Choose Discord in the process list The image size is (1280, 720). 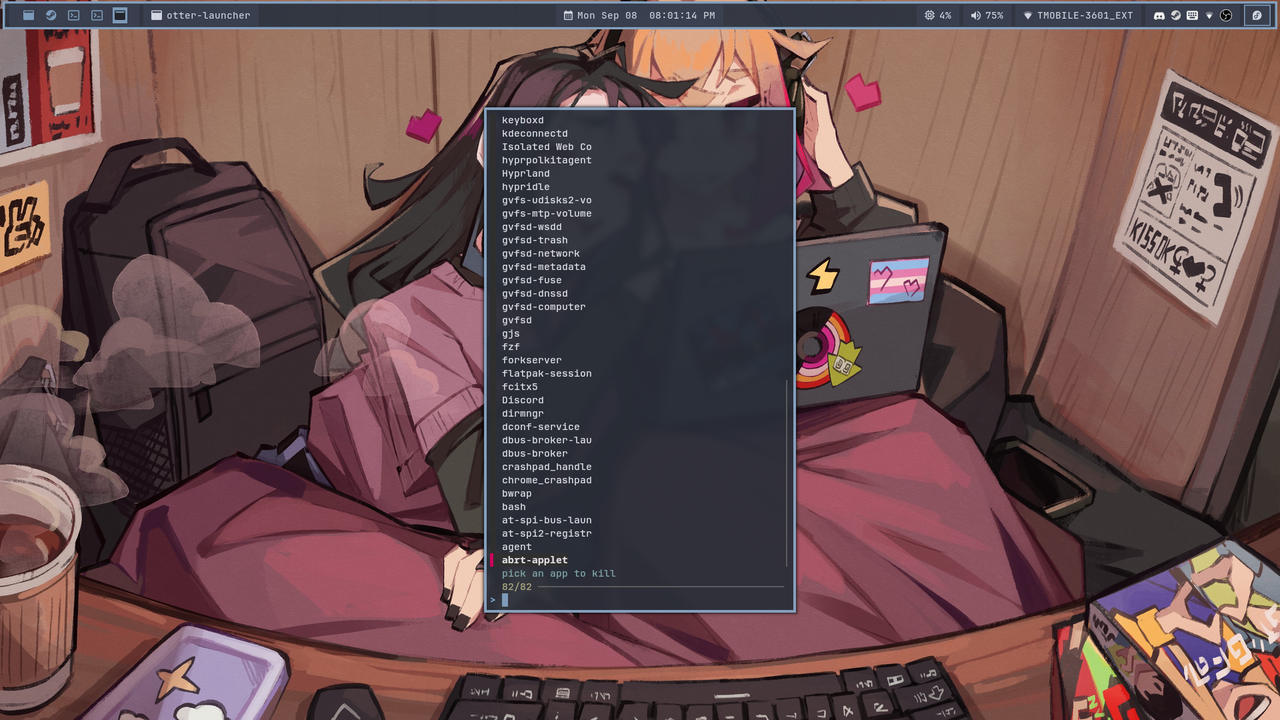[x=523, y=400]
